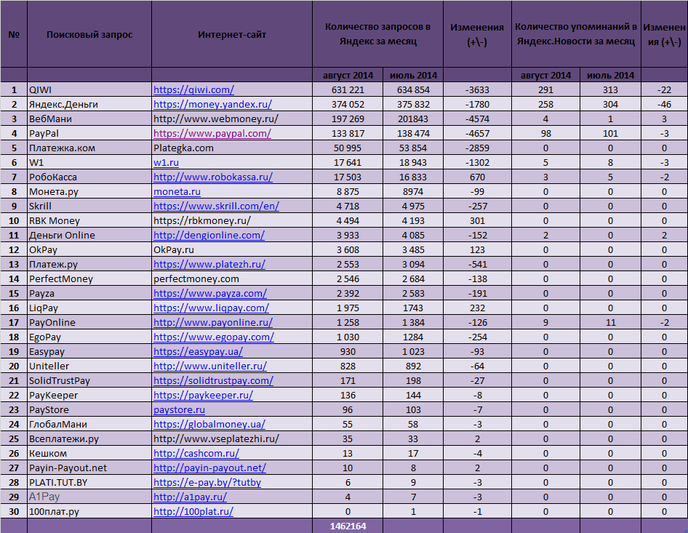
Task: Open https://www.skrill.com/en/ link
Action: coord(216,206)
